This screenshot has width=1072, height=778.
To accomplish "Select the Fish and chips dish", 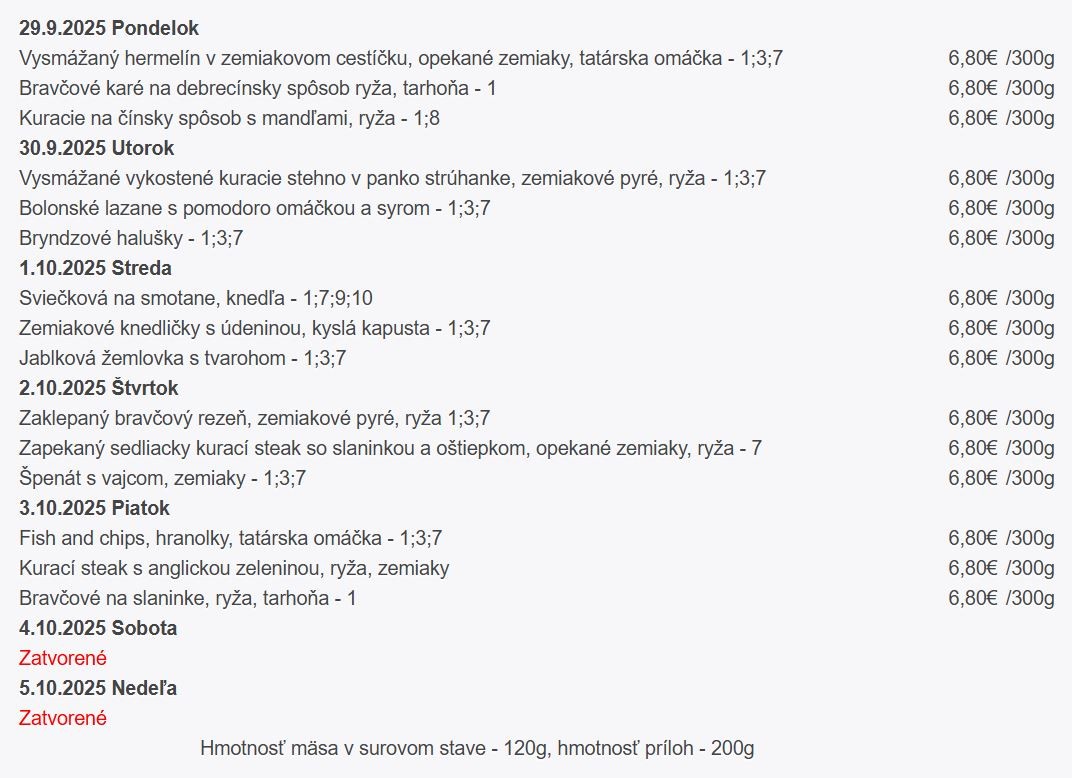I will [x=230, y=538].
